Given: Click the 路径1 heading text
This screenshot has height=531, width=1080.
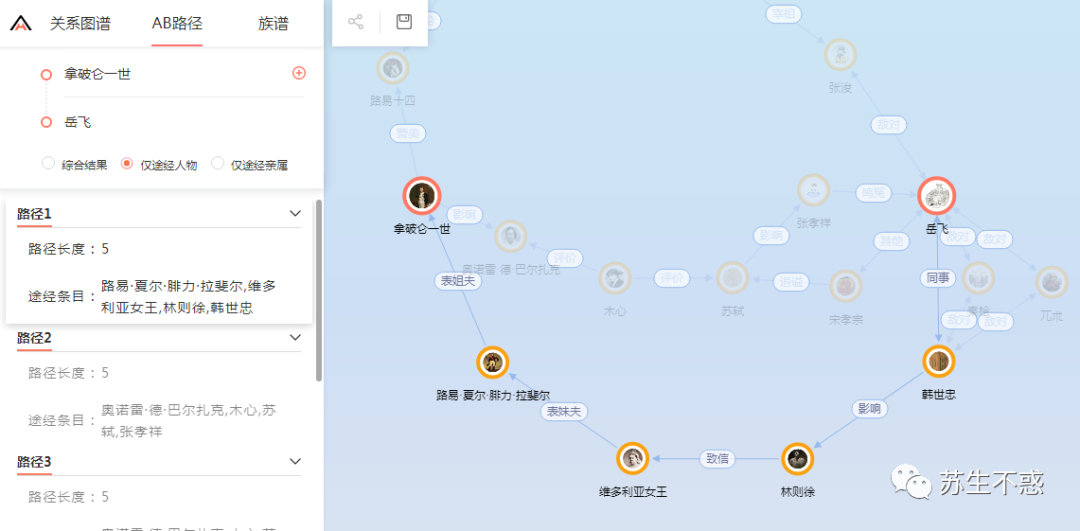Looking at the screenshot, I should click(x=34, y=214).
